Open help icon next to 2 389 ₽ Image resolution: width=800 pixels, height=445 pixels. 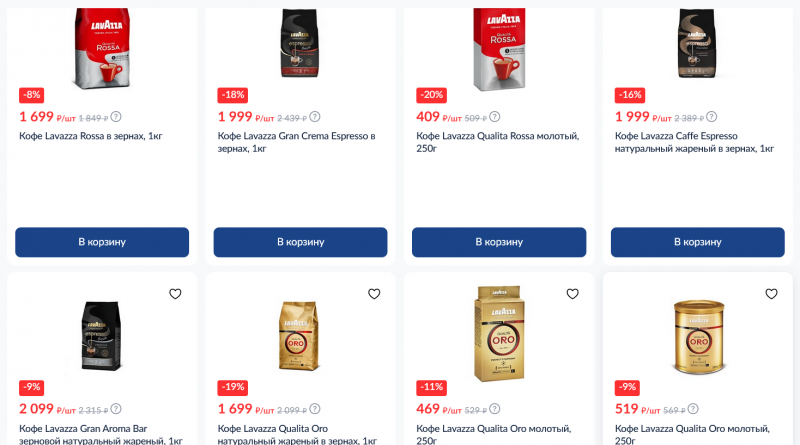point(711,117)
